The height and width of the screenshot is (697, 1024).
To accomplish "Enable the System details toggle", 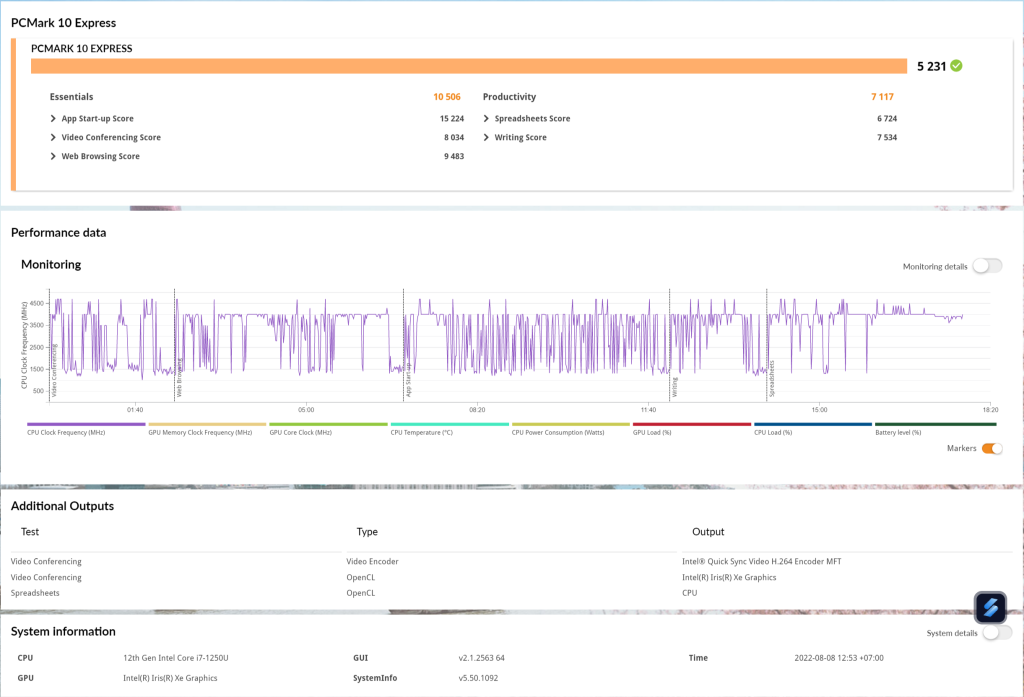I will (996, 632).
